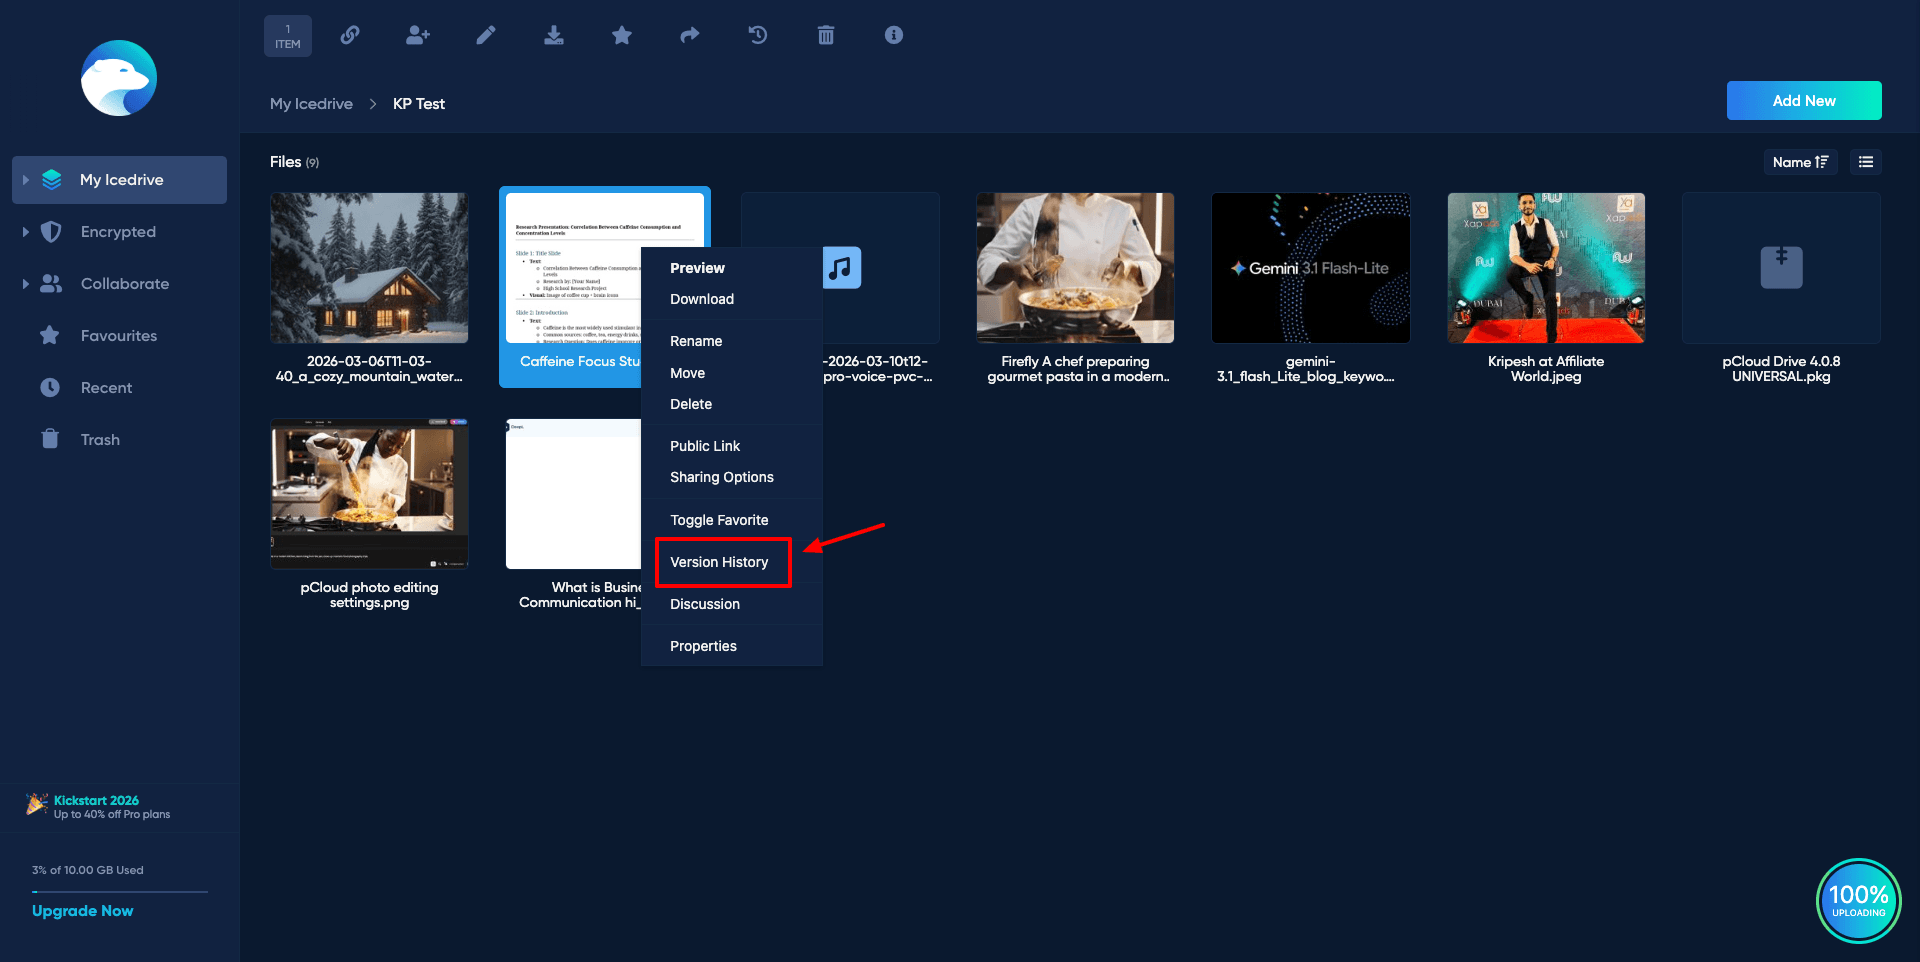Click the 100% uploading progress circle
This screenshot has width=1920, height=962.
[x=1858, y=900]
